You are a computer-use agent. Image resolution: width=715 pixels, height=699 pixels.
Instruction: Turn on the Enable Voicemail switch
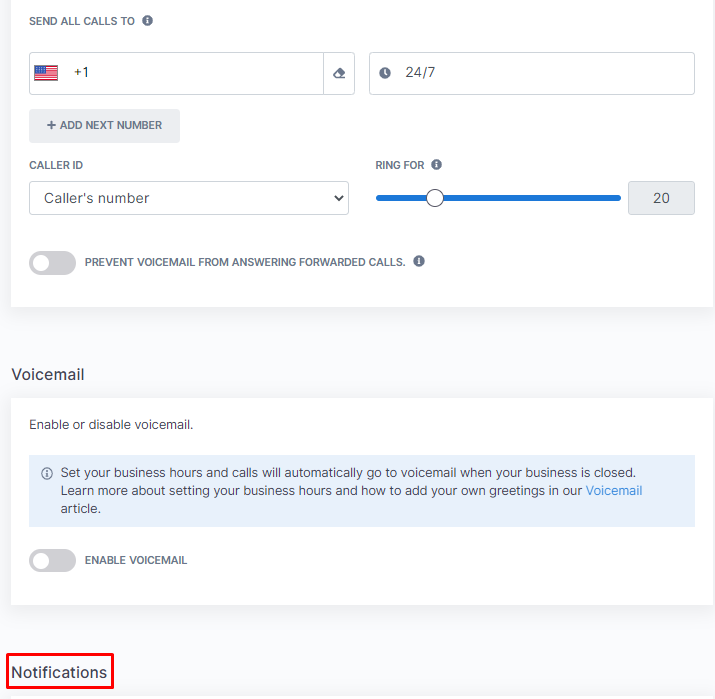tap(52, 560)
